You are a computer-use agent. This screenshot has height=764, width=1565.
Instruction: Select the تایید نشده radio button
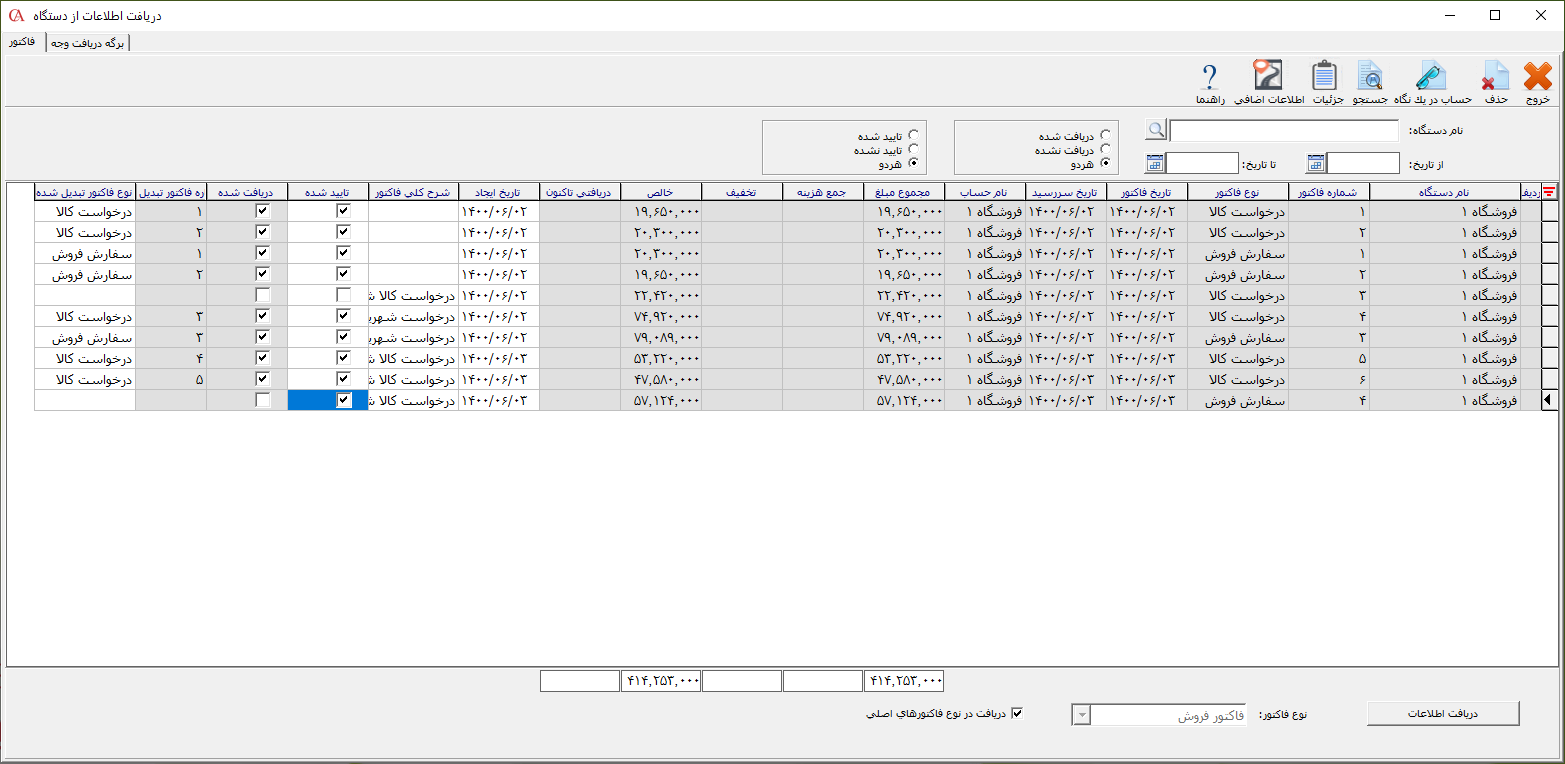[912, 149]
